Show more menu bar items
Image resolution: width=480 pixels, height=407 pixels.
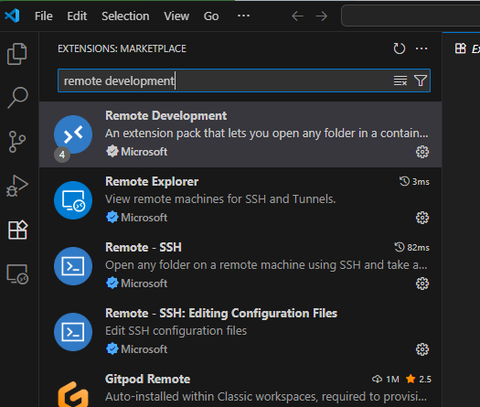(x=243, y=16)
